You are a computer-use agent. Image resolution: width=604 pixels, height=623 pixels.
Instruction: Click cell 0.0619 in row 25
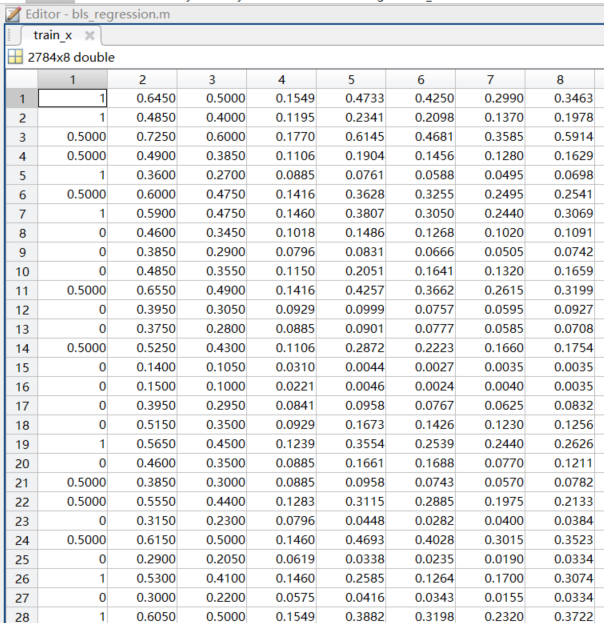click(x=281, y=559)
